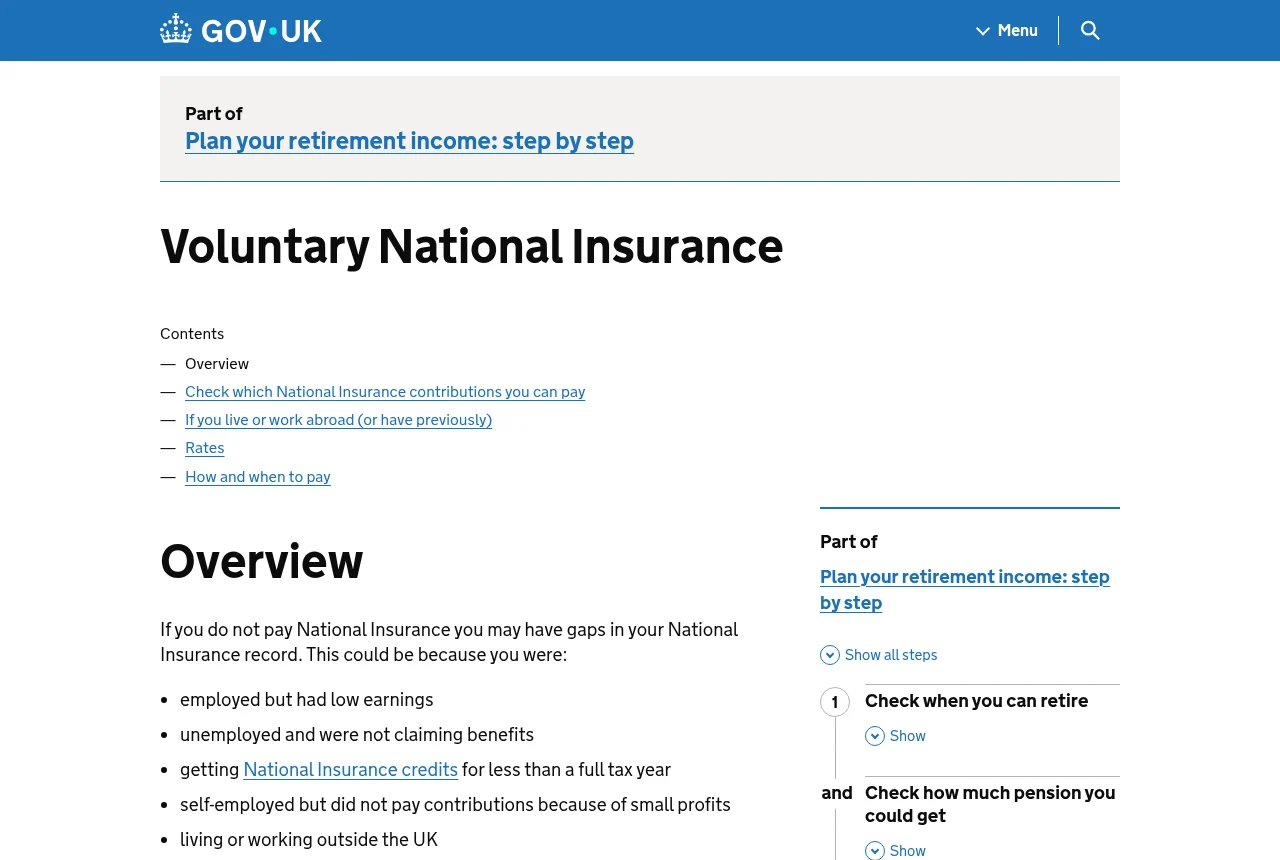1280x860 pixels.
Task: Click the GOV.UK wordmark text
Action: point(261,31)
